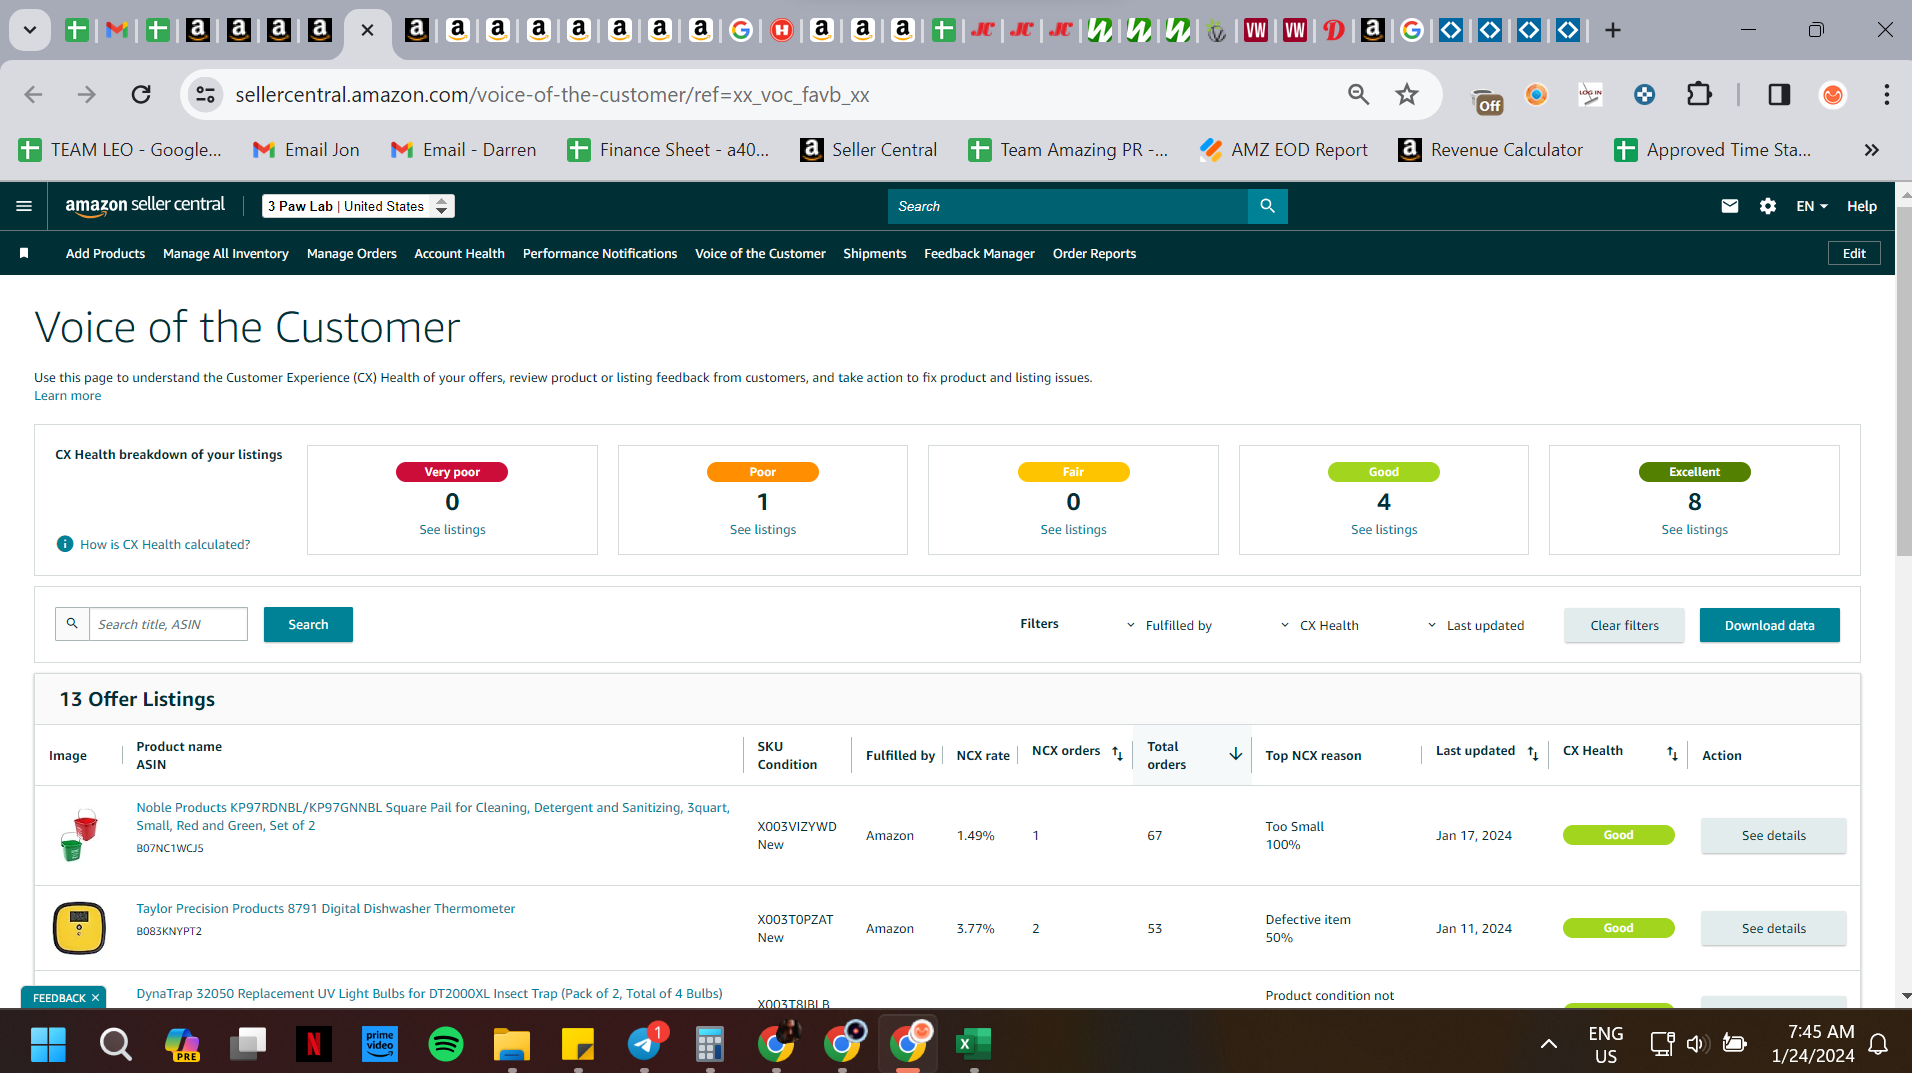This screenshot has height=1073, width=1912.
Task: Open Performance Notifications
Action: click(x=600, y=253)
